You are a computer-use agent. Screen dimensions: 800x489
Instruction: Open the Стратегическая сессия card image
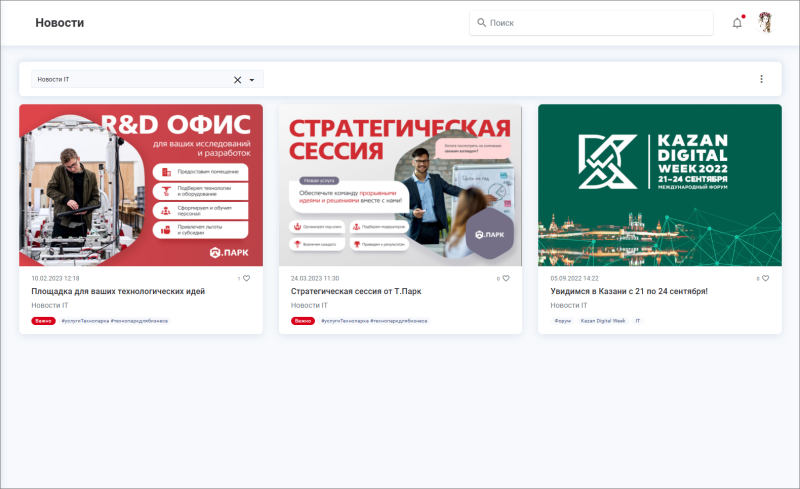[400, 185]
